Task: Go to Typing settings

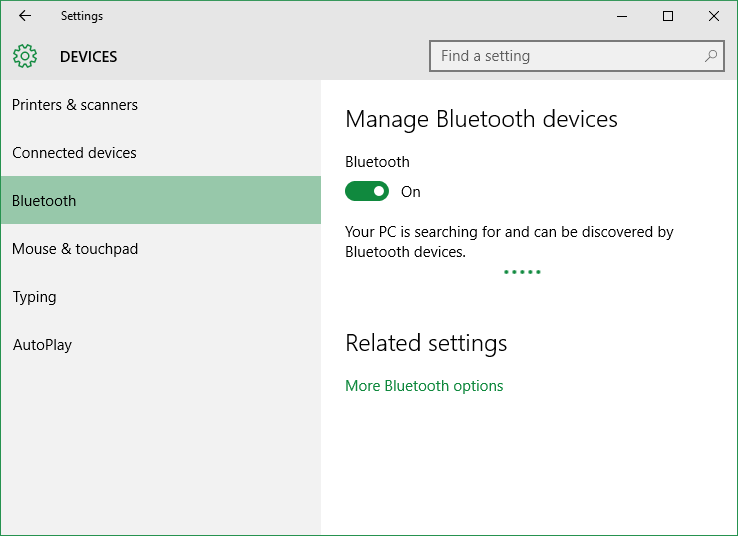Action: click(161, 296)
